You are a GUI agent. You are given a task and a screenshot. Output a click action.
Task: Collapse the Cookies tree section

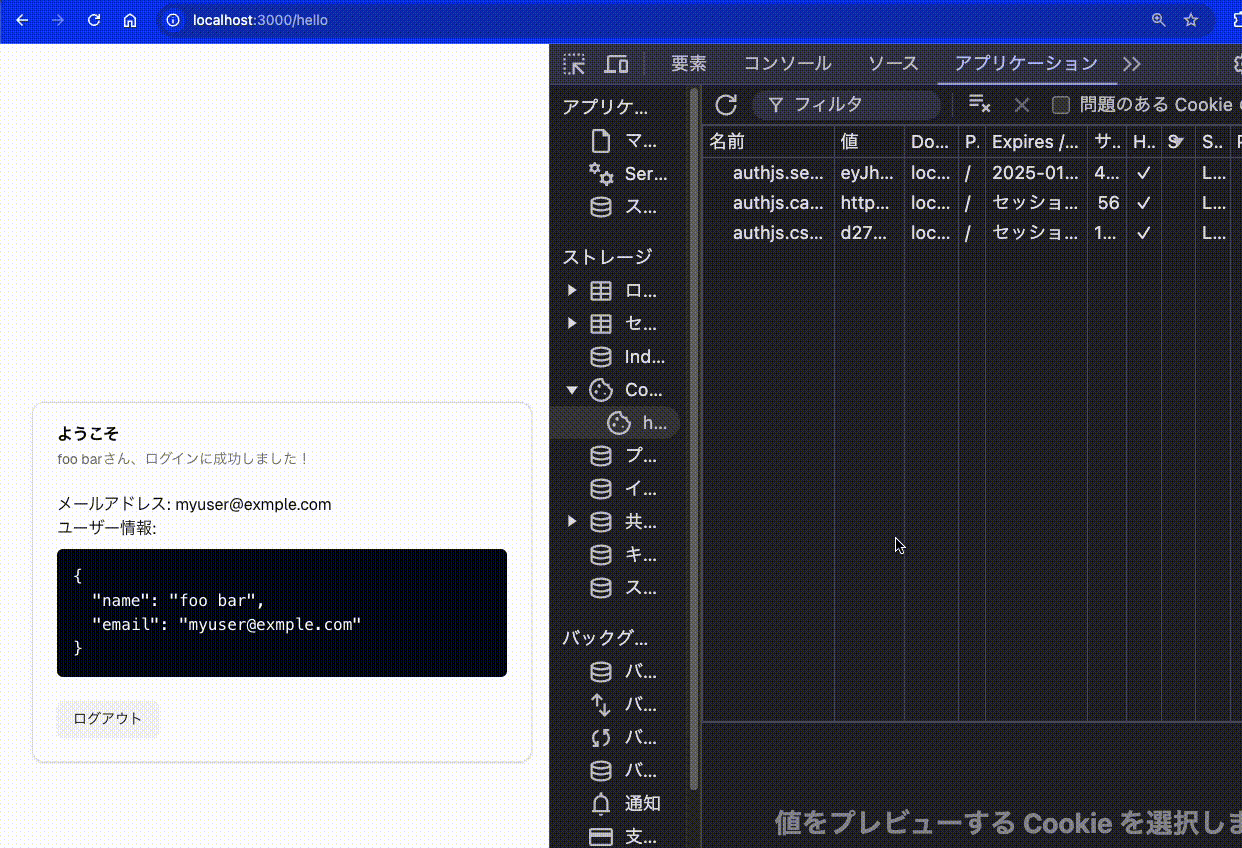click(x=572, y=390)
